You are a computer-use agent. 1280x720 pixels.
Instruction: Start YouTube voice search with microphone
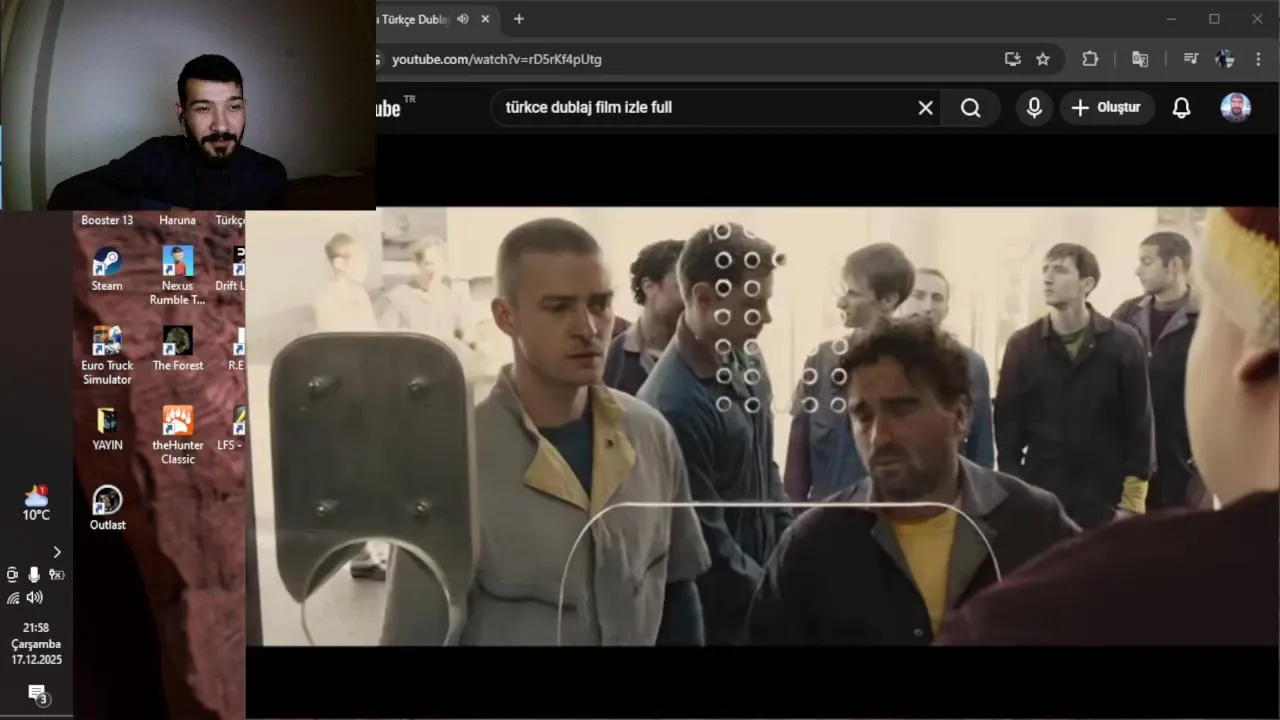tap(1034, 107)
